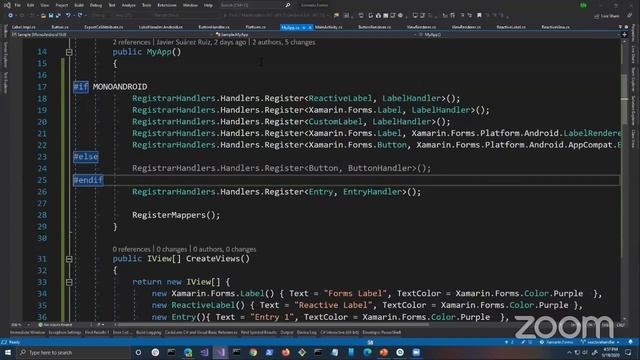This screenshot has height=360, width=640.
Task: Click the Save icon in toolbar
Action: pyautogui.click(x=51, y=16)
